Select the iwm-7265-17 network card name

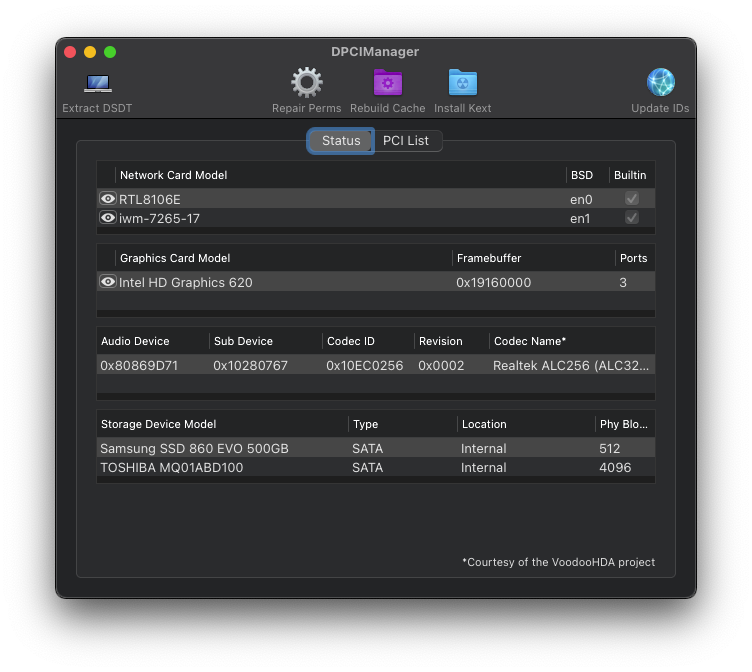coord(159,219)
